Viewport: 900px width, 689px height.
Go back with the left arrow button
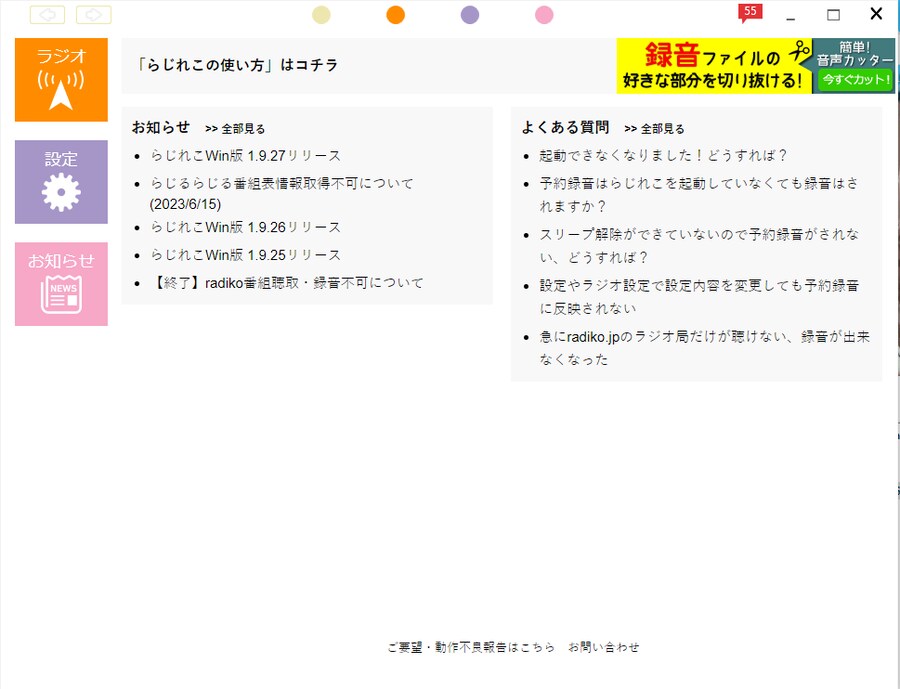point(48,14)
